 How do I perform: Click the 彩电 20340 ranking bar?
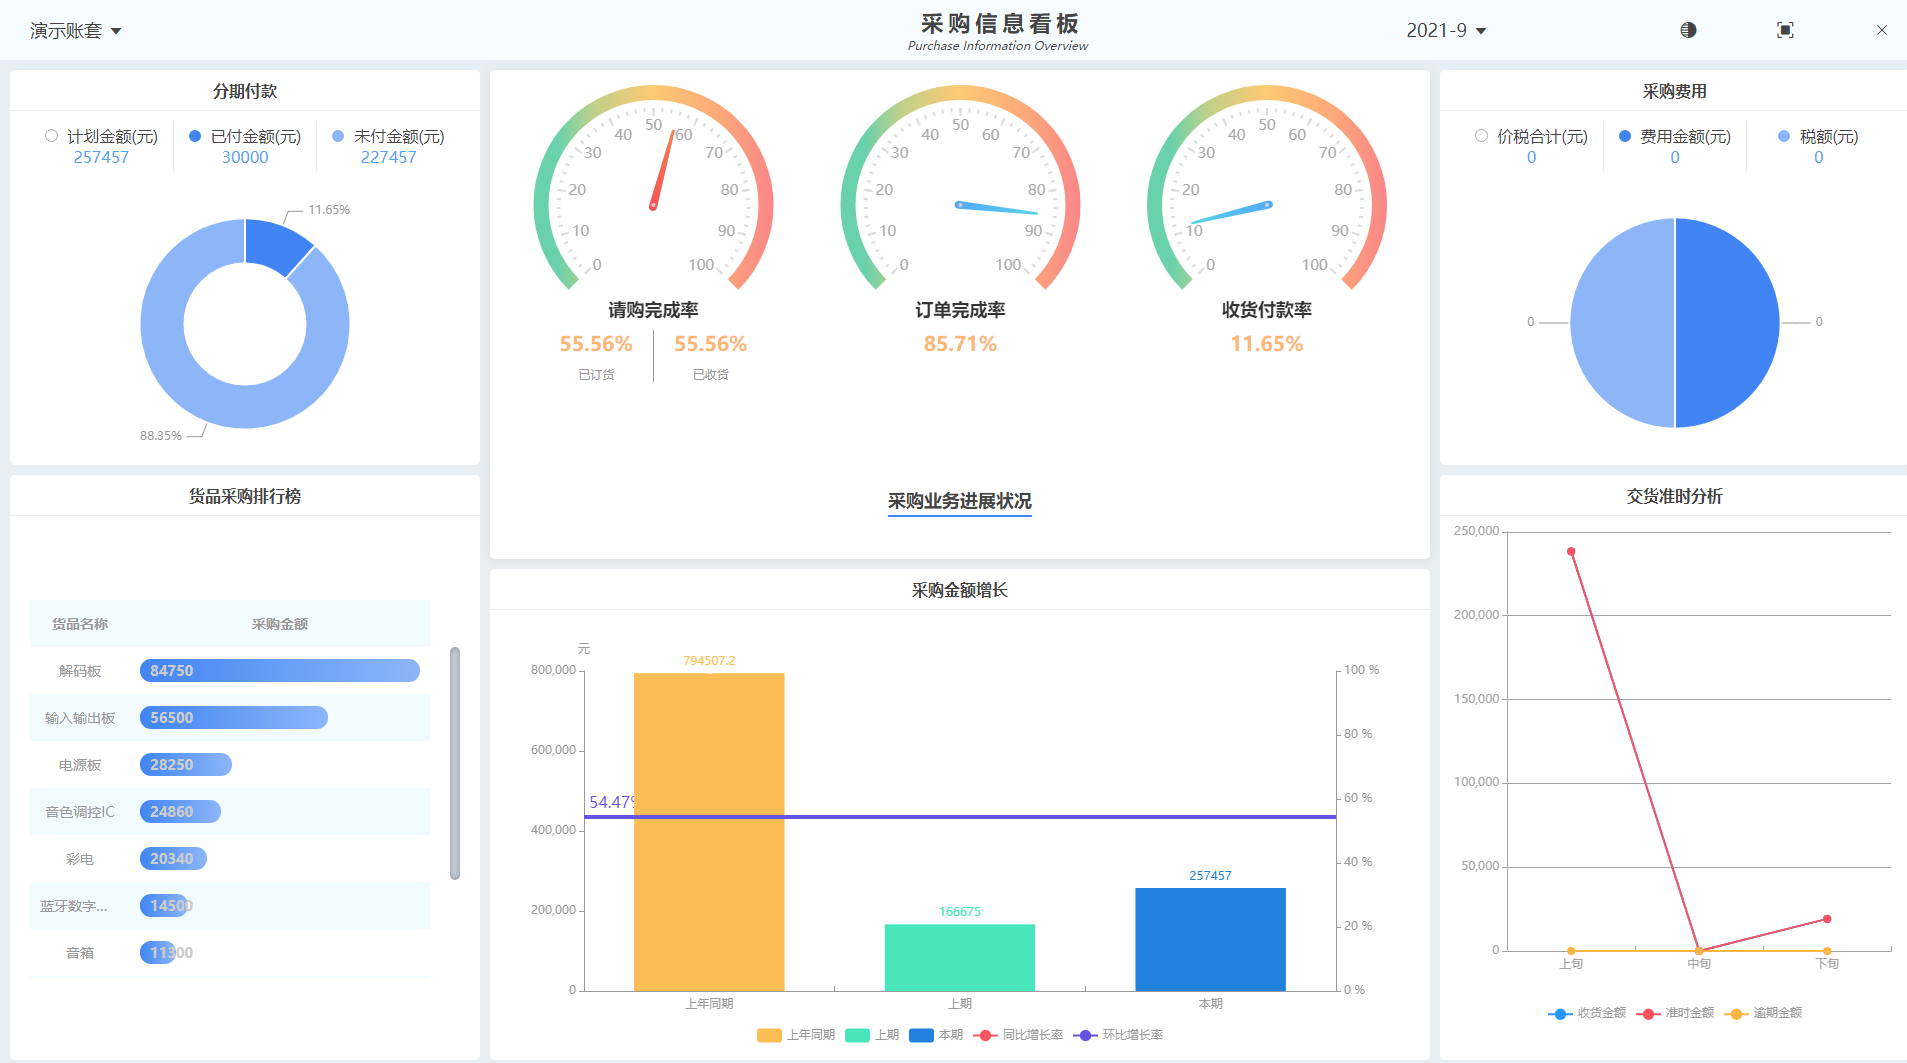[173, 859]
